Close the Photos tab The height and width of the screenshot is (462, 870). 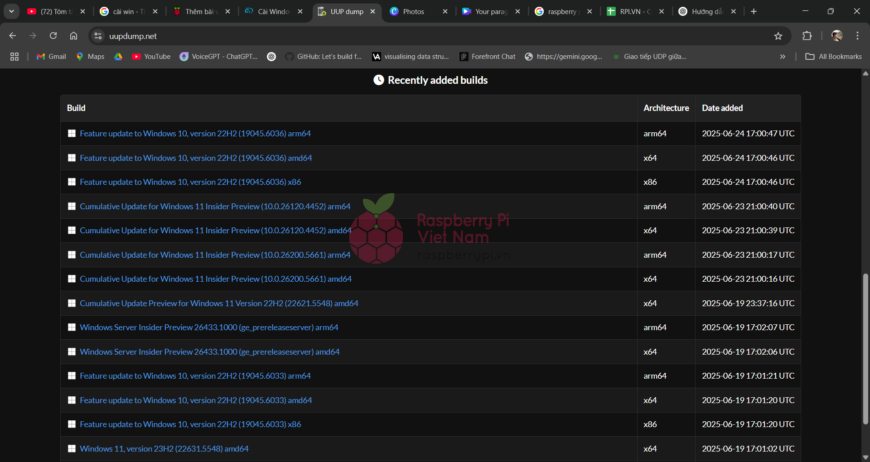coord(445,11)
